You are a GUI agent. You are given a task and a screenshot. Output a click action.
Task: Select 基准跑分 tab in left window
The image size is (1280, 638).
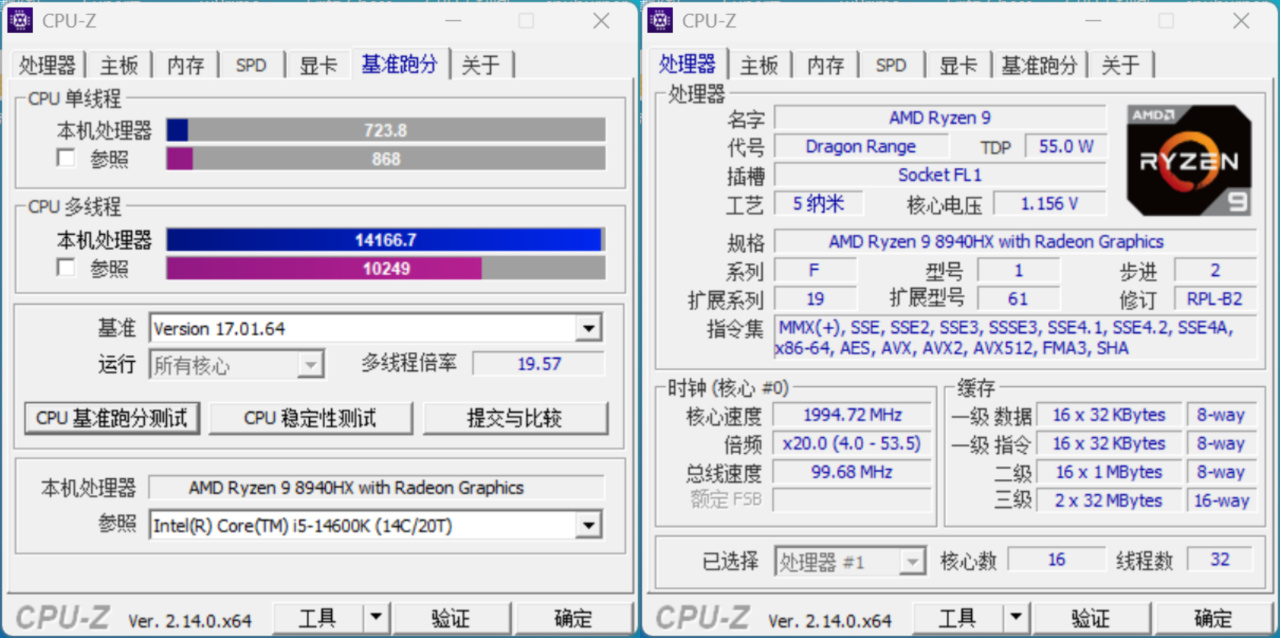[x=400, y=63]
